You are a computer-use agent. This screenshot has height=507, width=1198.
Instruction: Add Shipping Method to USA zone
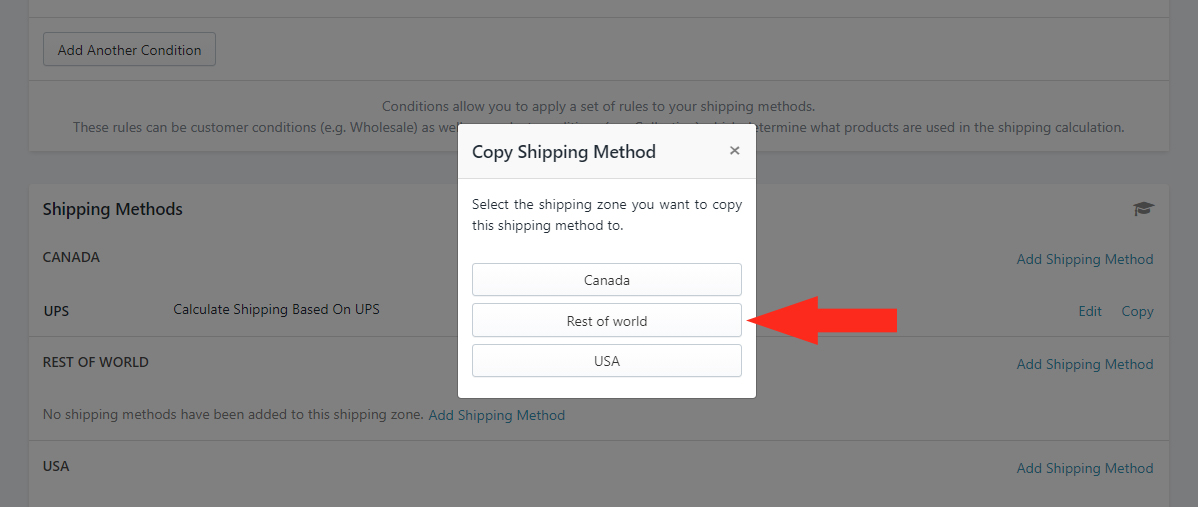point(1084,468)
